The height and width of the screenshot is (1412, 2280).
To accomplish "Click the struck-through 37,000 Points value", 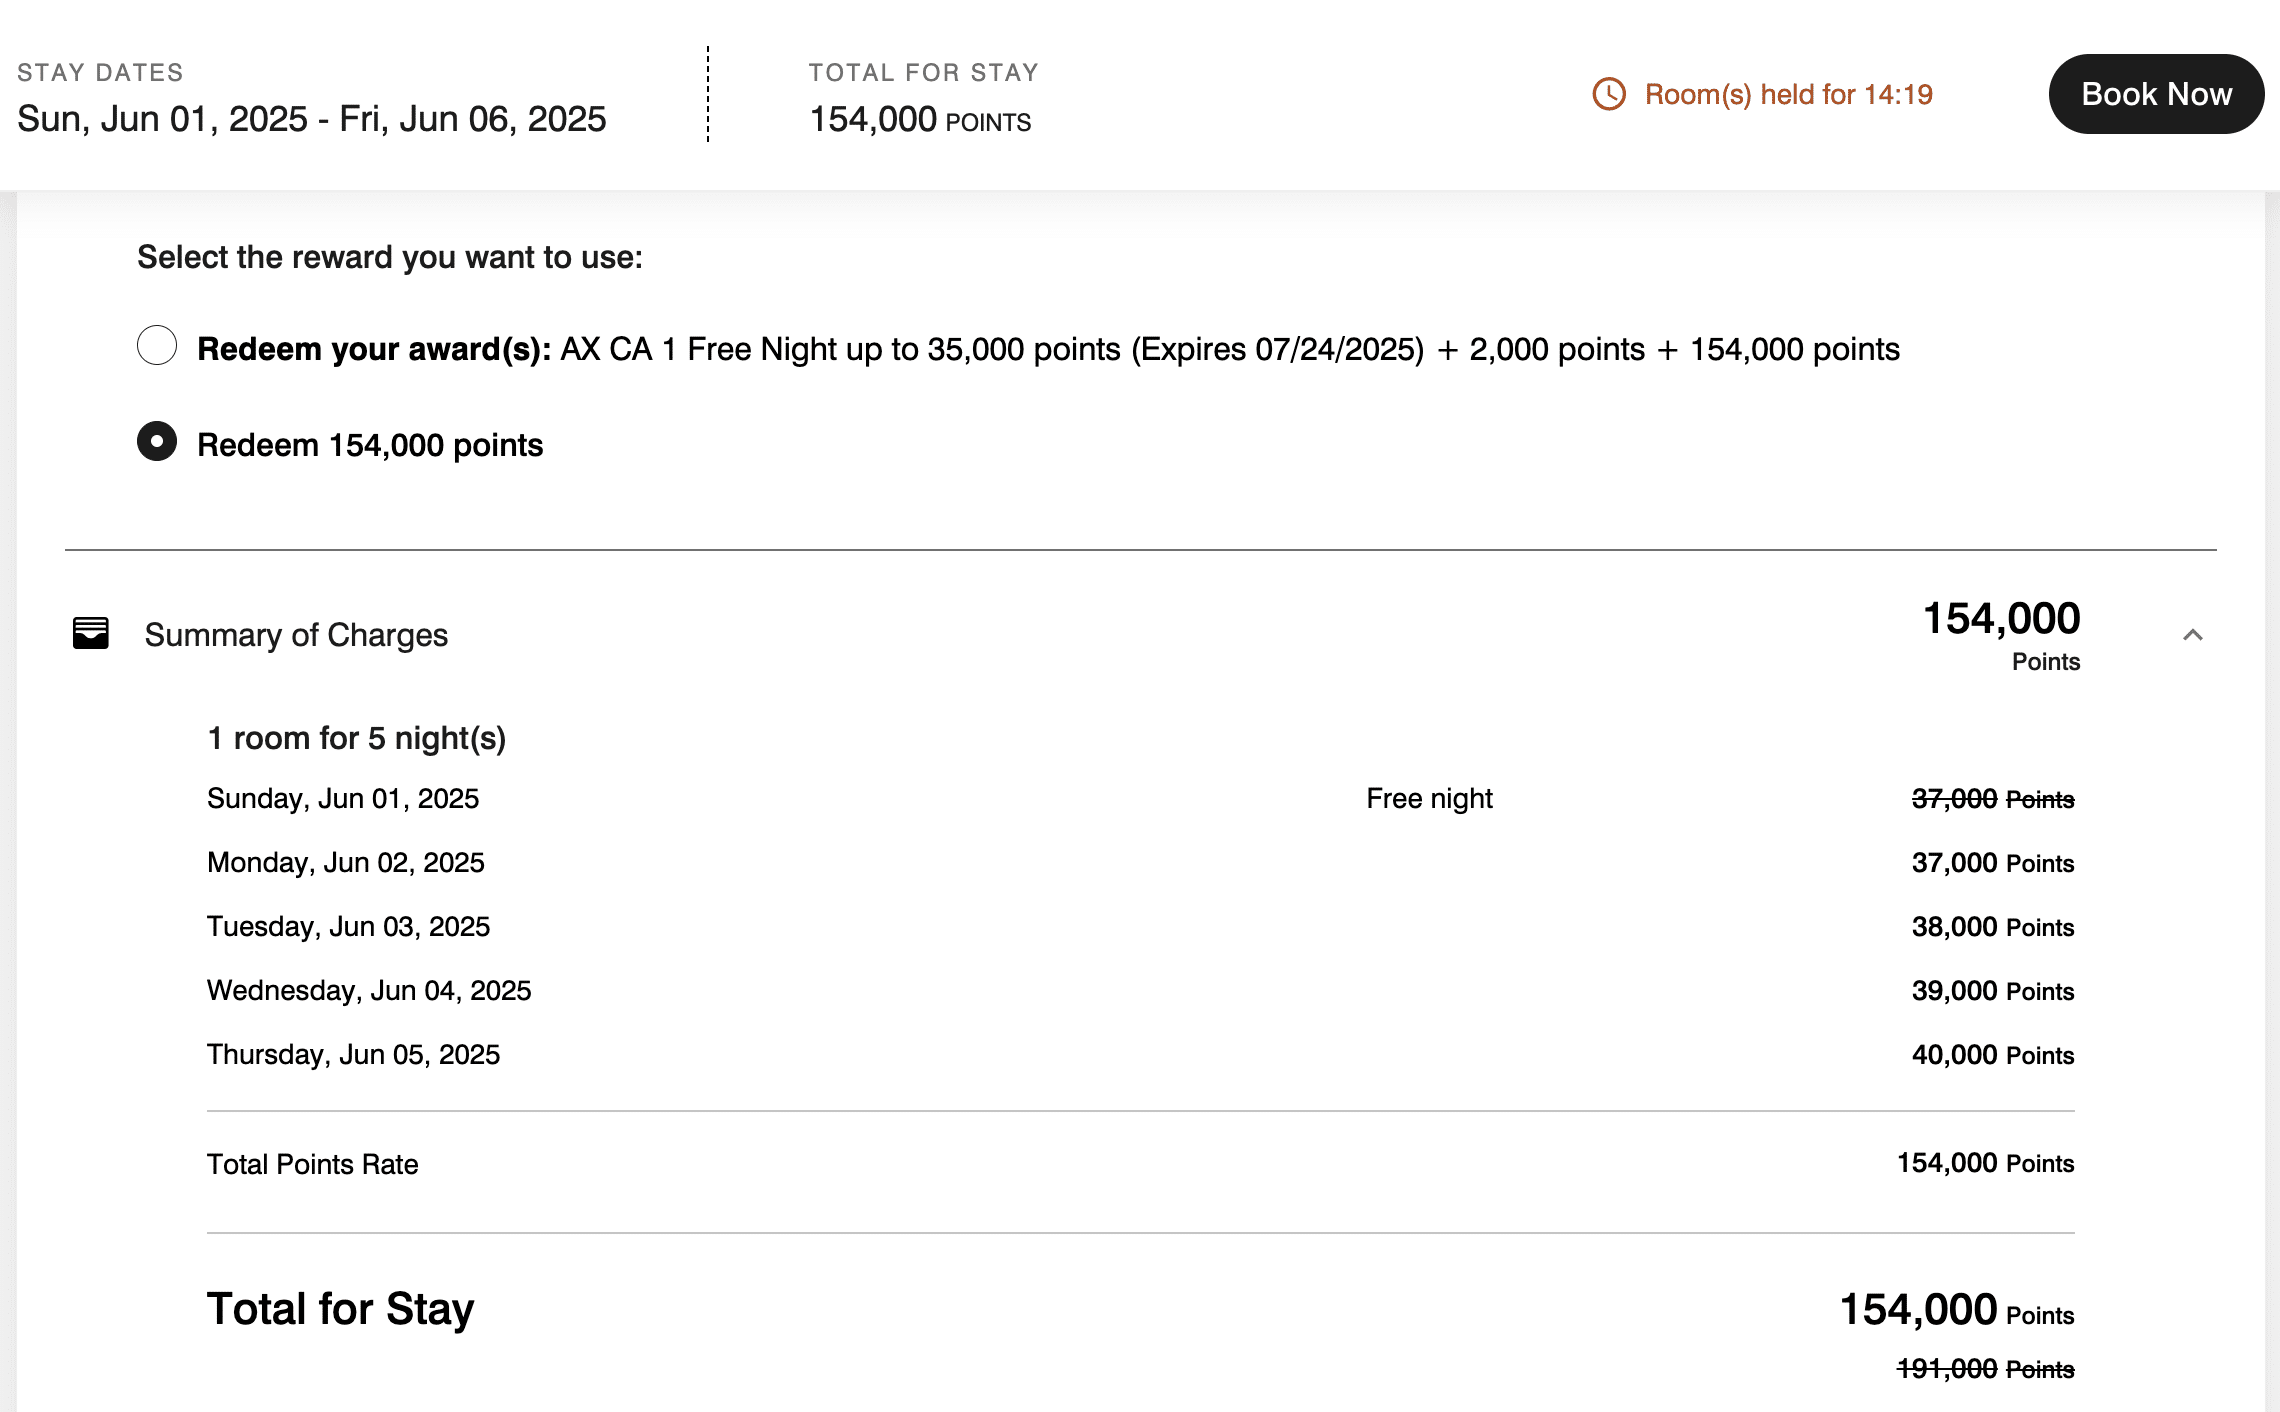I will 1992,799.
